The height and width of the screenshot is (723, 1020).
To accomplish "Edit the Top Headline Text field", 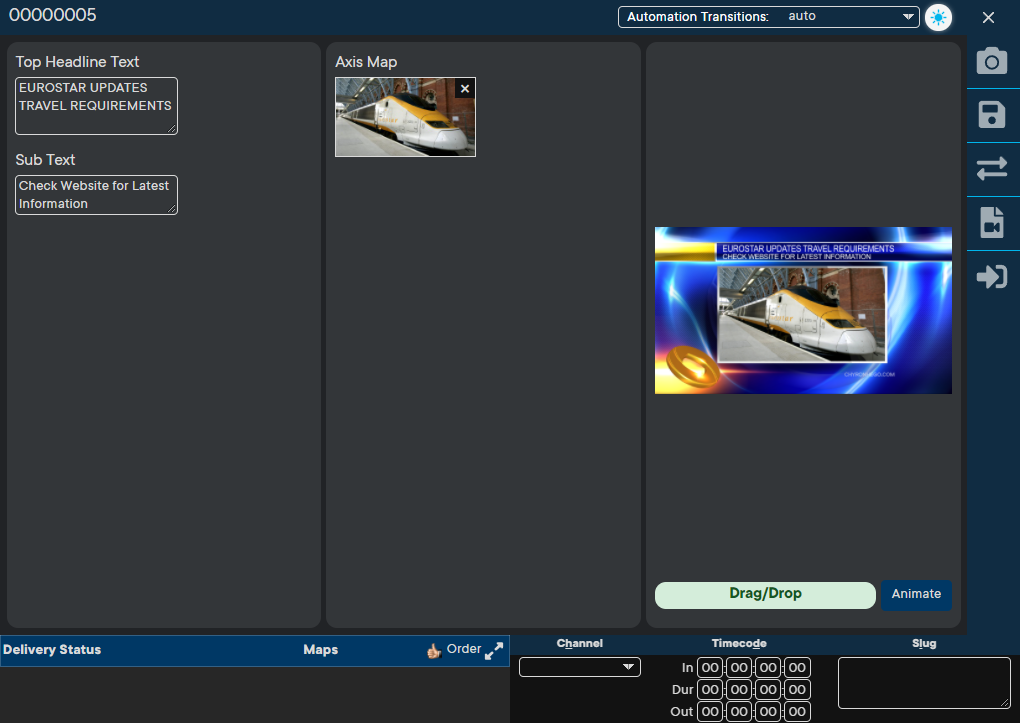I will click(x=96, y=106).
